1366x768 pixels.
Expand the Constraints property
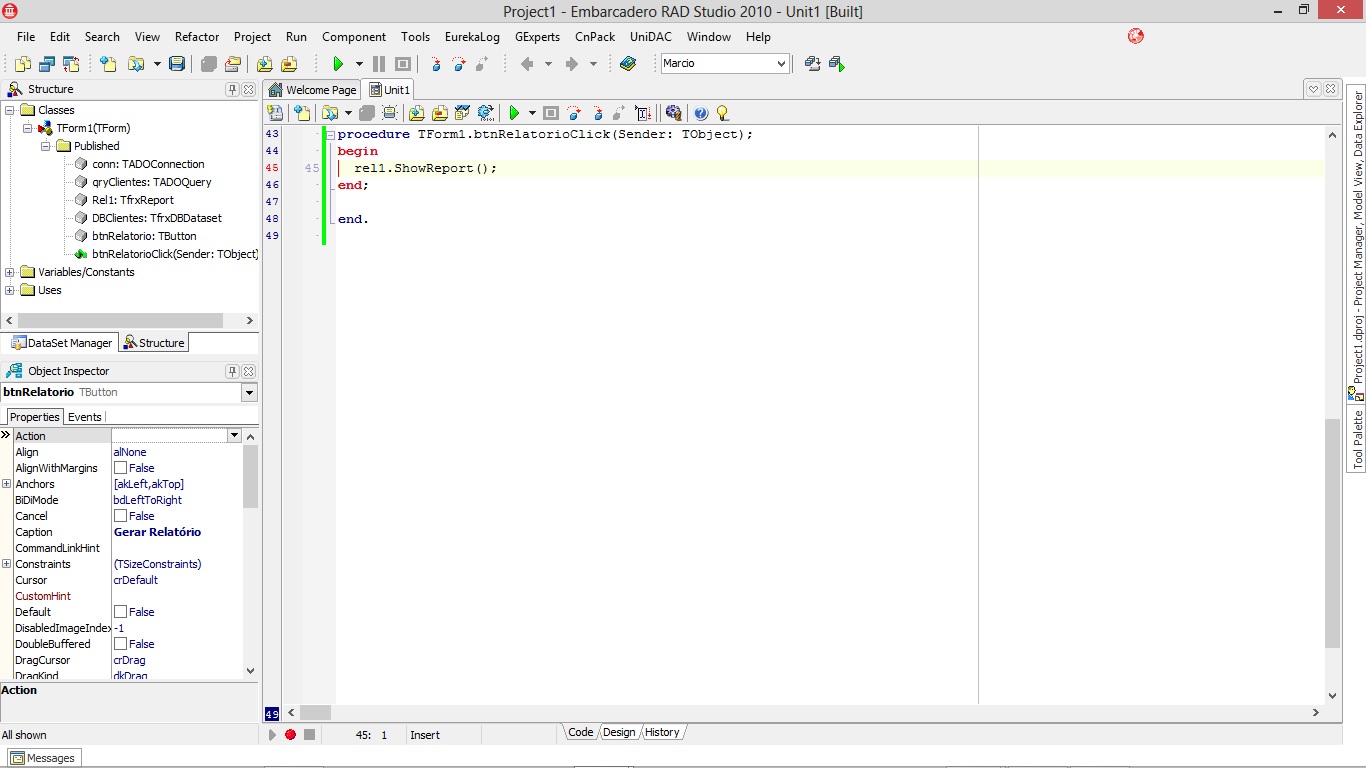click(x=7, y=564)
